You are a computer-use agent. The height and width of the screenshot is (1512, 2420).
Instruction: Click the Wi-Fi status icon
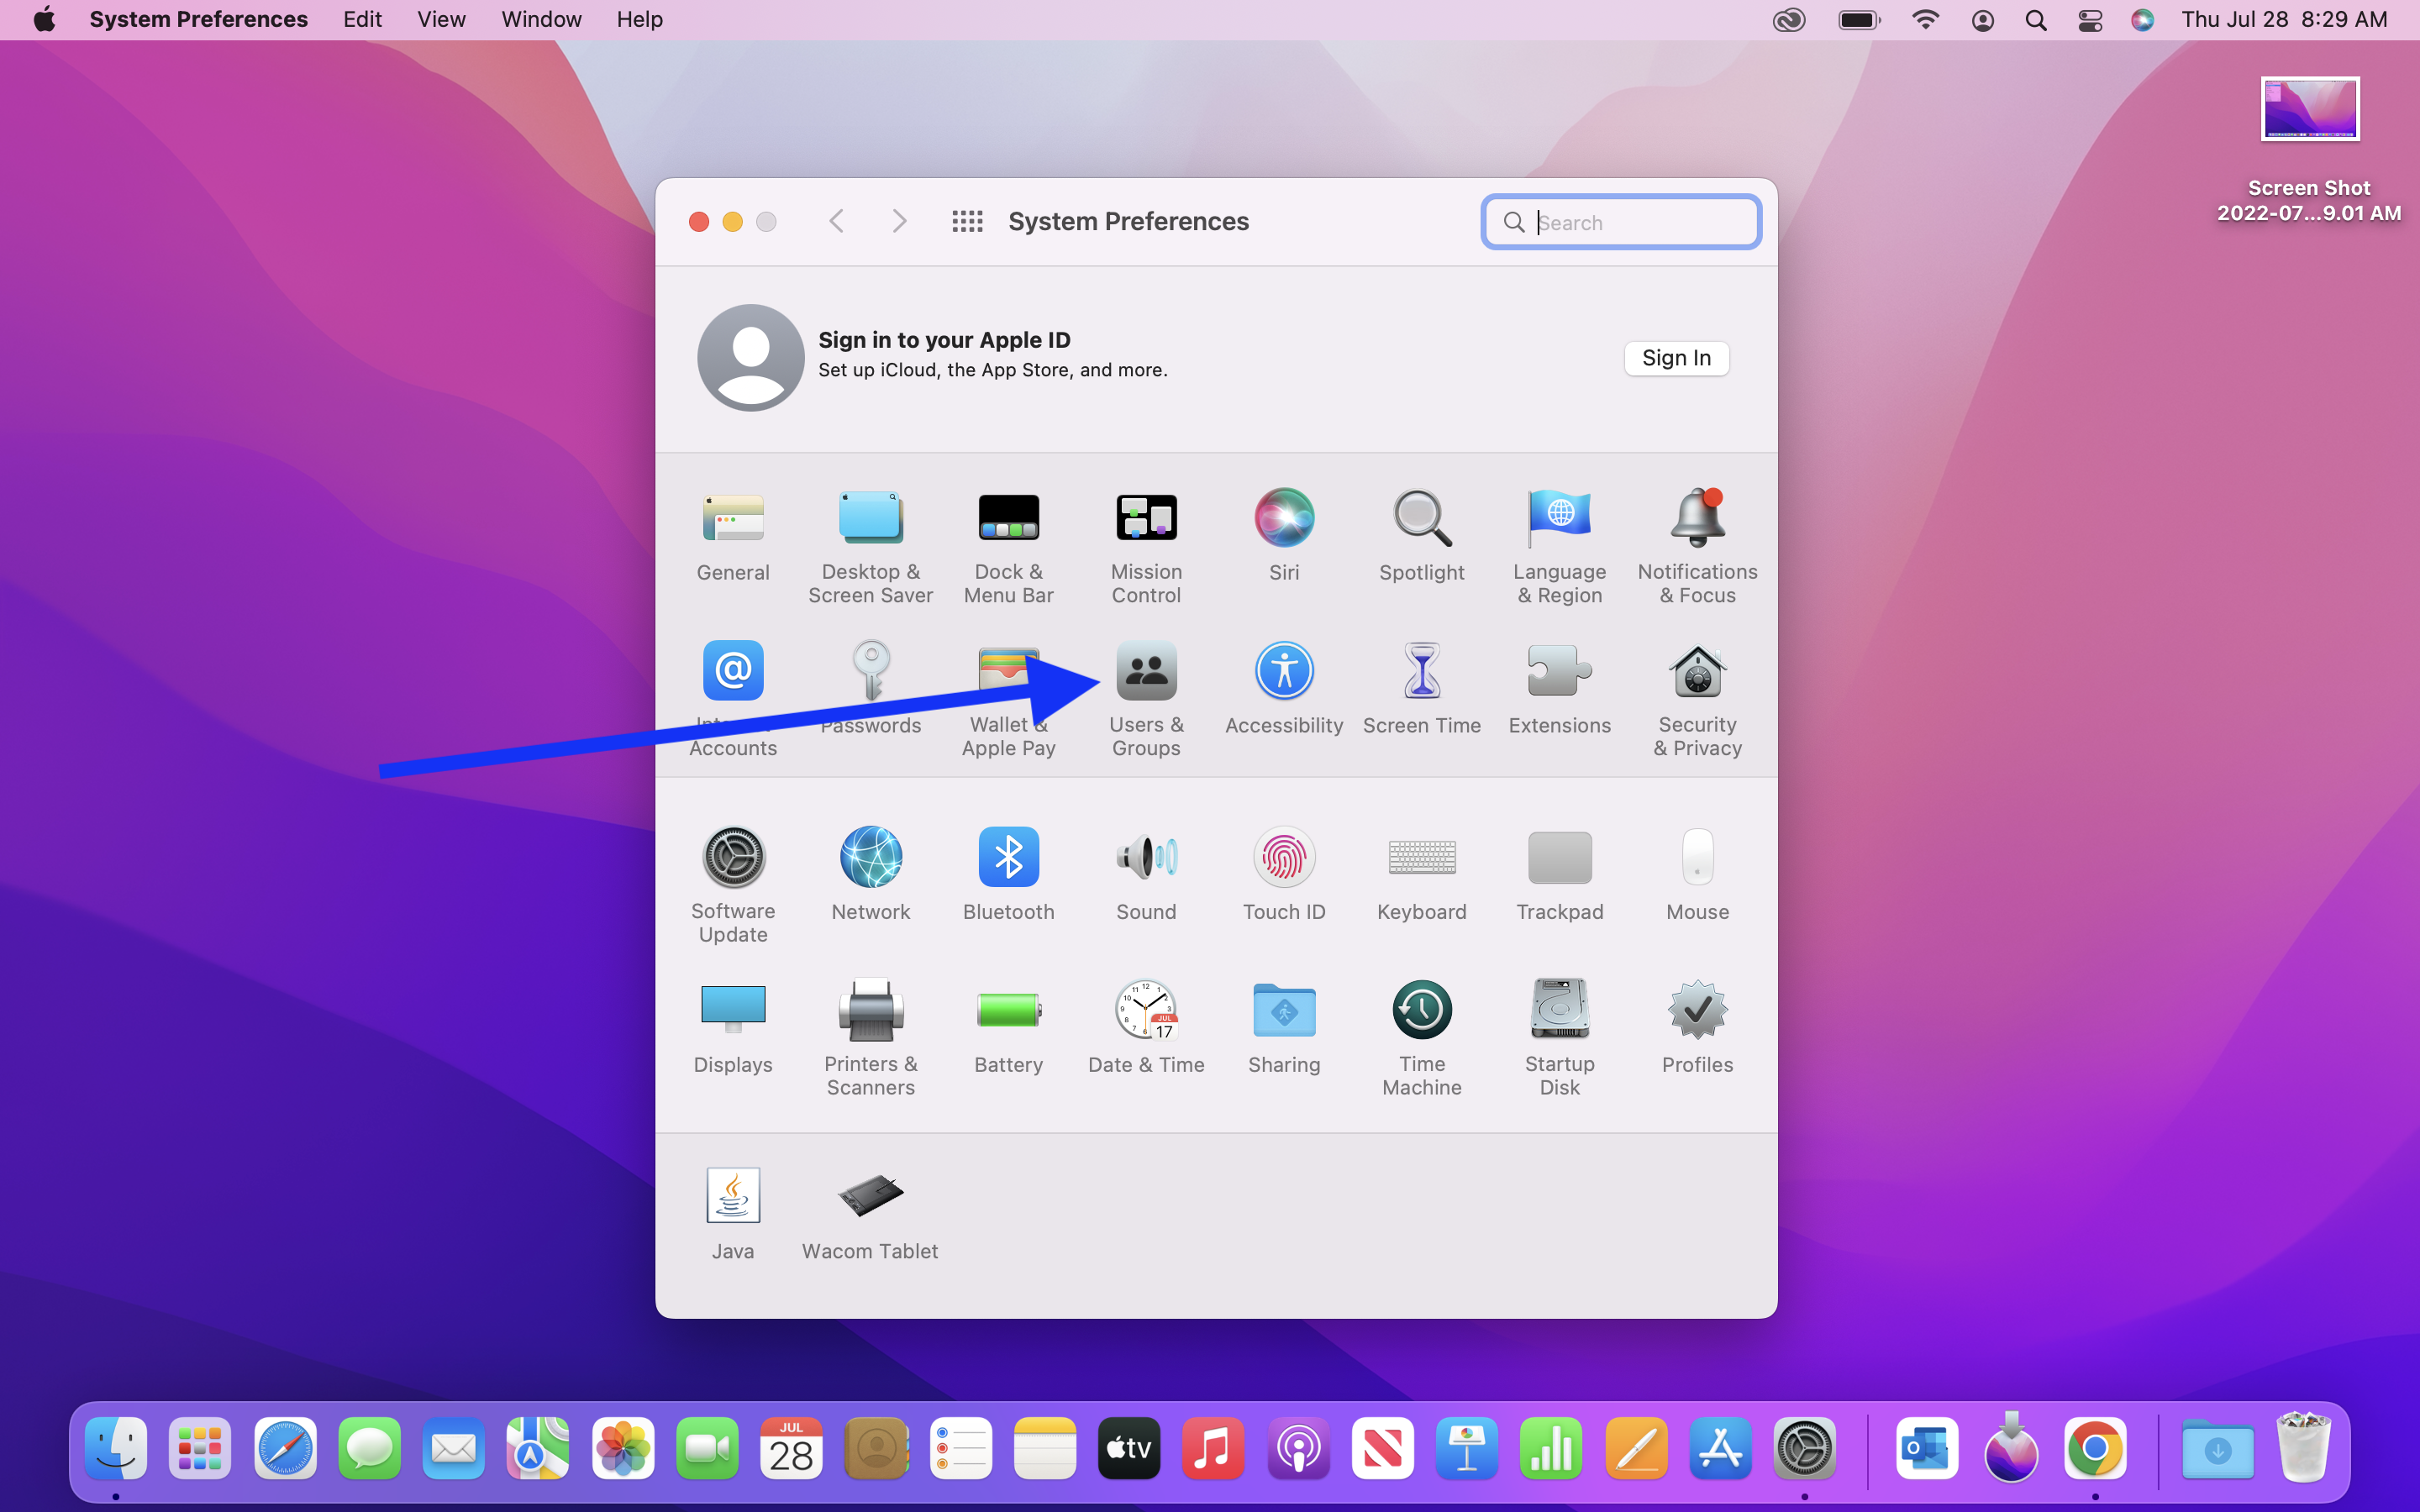(x=1925, y=20)
